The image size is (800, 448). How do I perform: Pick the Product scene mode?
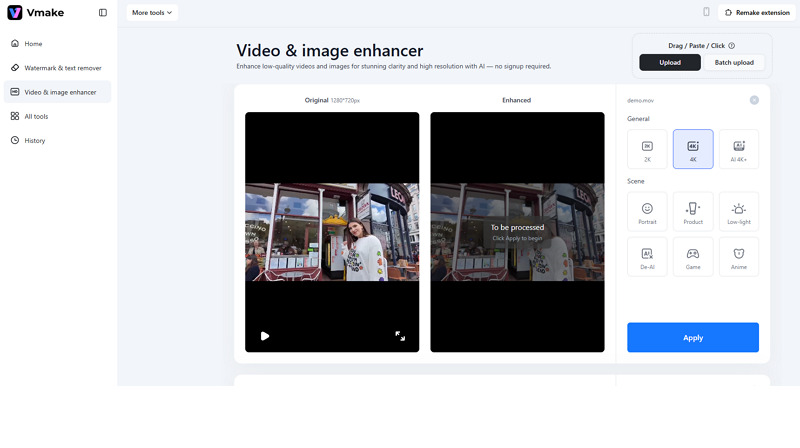[x=693, y=212]
